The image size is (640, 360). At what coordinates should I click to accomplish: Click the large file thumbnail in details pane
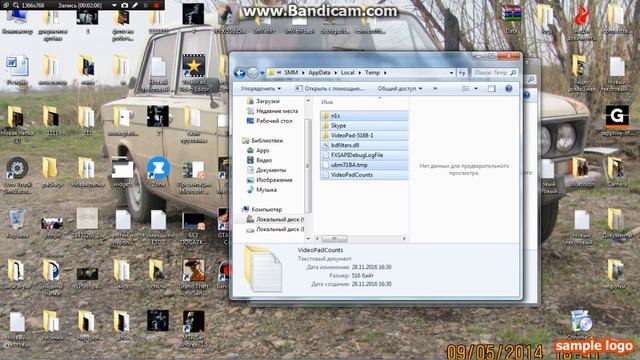[263, 268]
